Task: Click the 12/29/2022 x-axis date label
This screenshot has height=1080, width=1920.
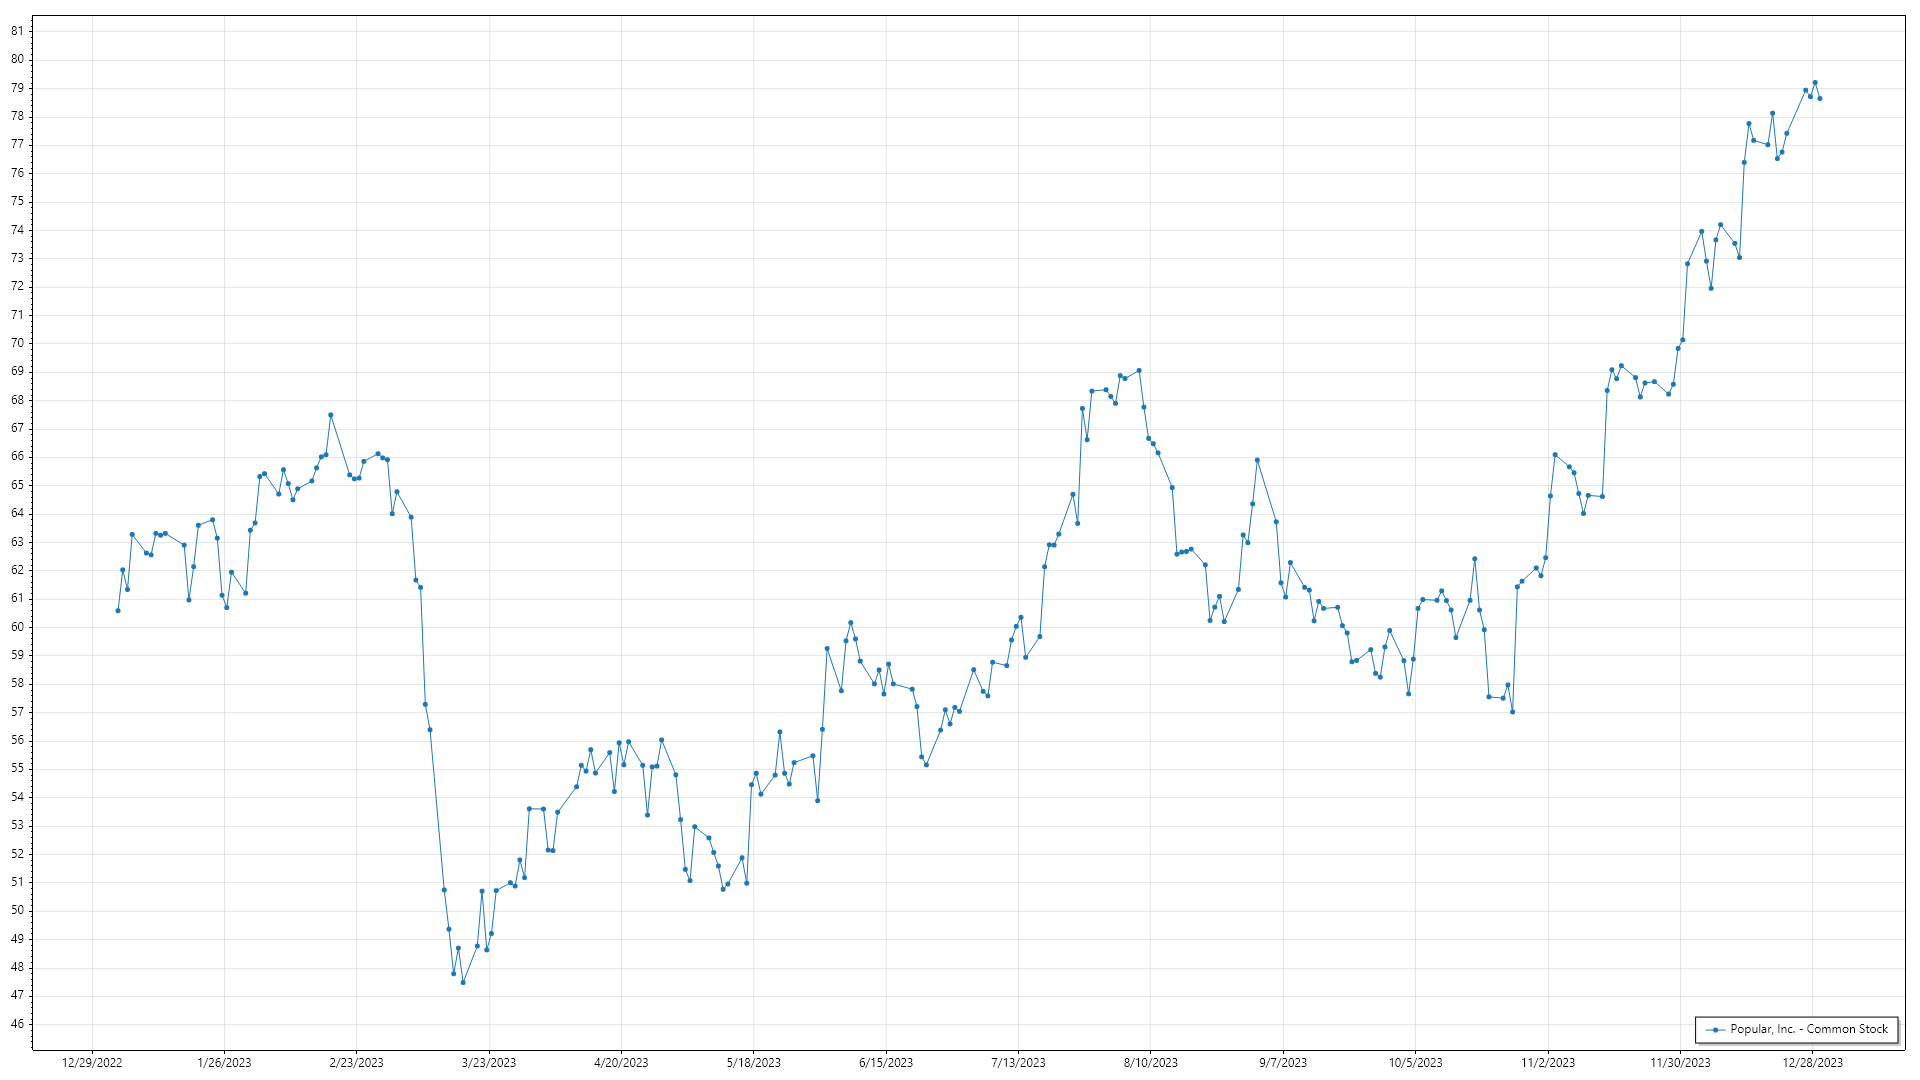Action: tap(92, 1063)
